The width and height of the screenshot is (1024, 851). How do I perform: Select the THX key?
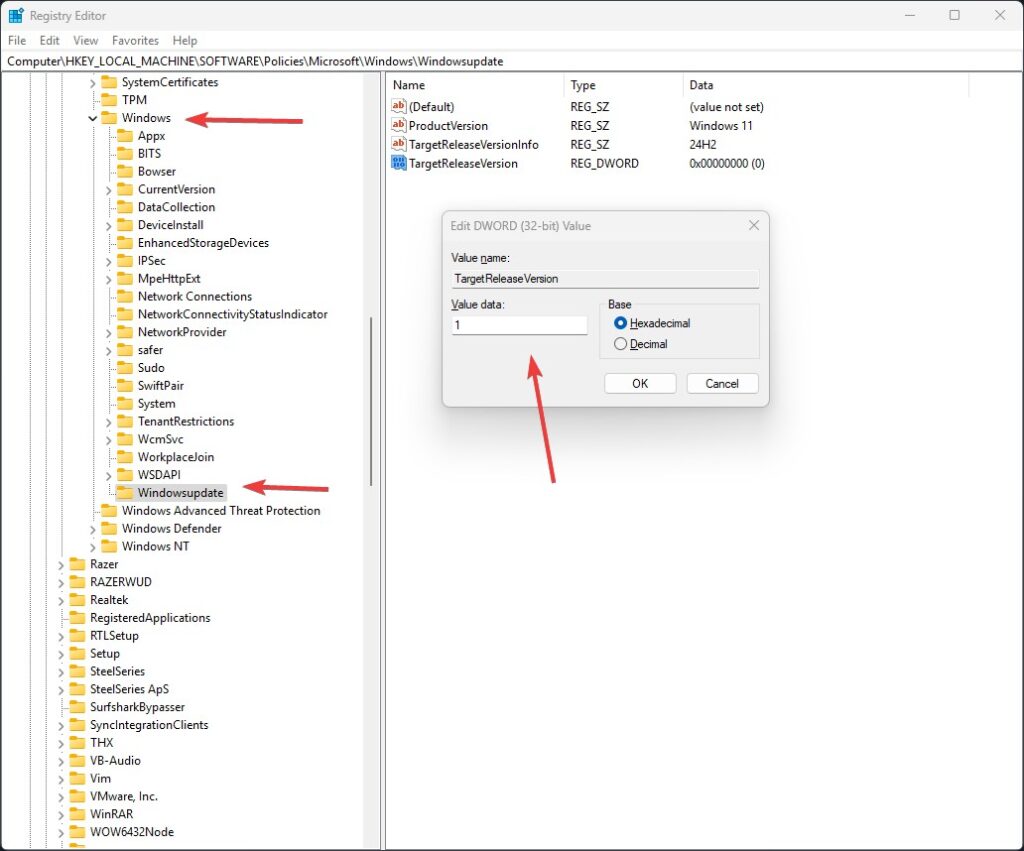click(101, 743)
